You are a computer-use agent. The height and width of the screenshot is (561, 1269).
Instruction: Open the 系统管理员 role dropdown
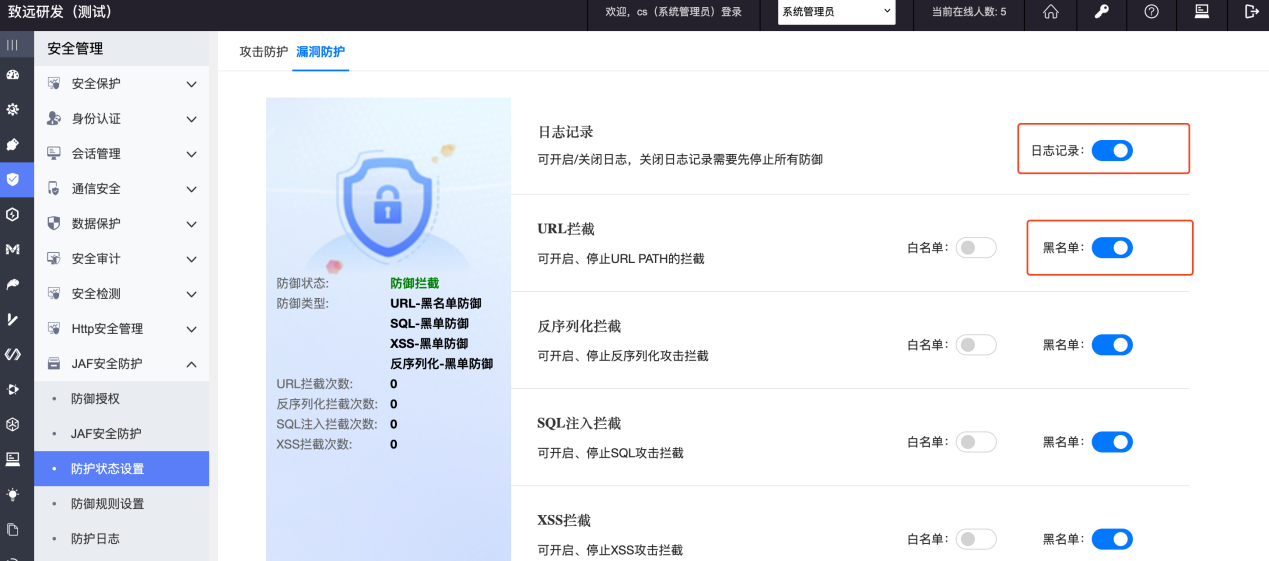(x=837, y=12)
